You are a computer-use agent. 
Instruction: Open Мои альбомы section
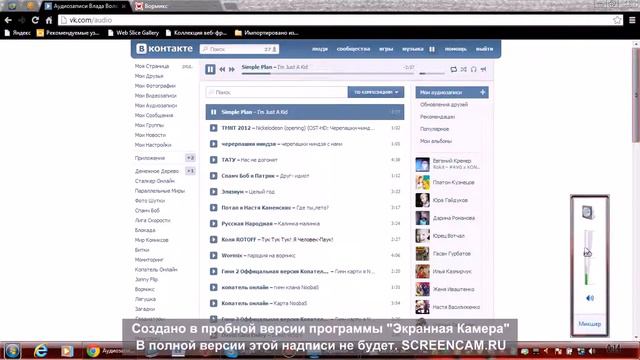click(x=436, y=141)
